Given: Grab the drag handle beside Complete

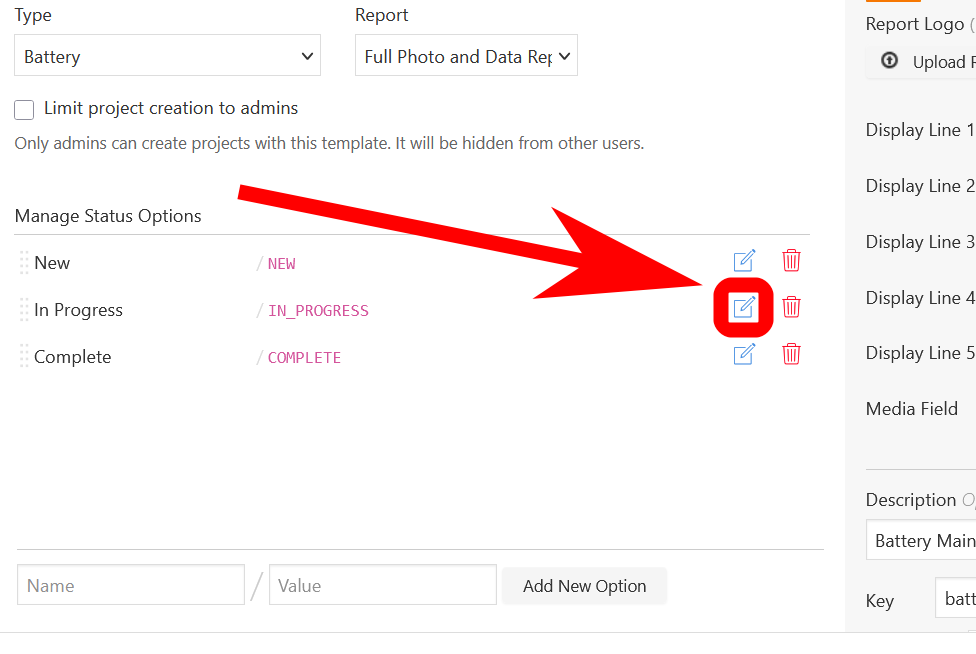Looking at the screenshot, I should [x=24, y=356].
